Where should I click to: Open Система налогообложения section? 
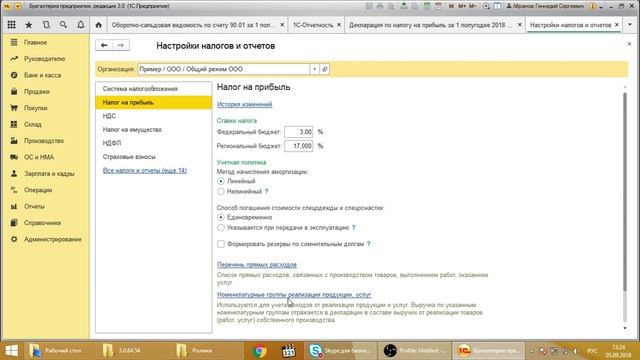153,89
